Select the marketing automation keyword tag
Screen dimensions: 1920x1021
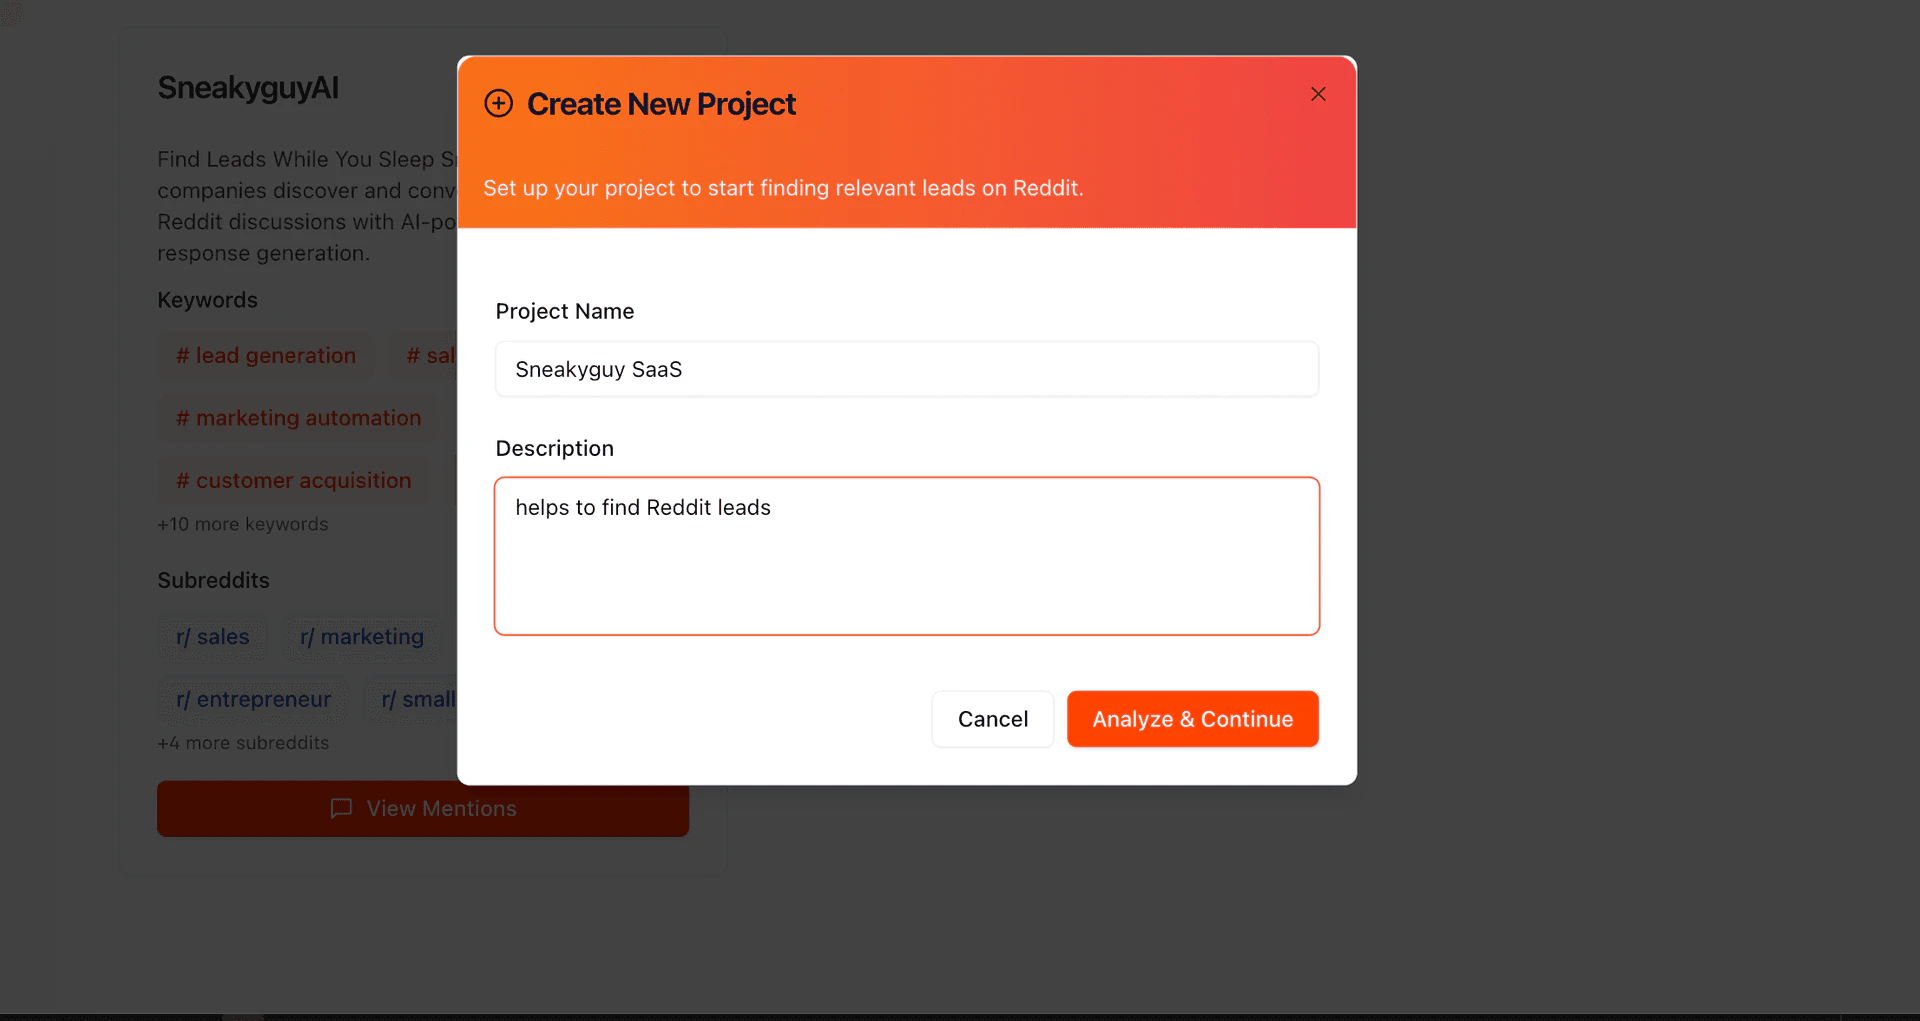[x=298, y=418]
